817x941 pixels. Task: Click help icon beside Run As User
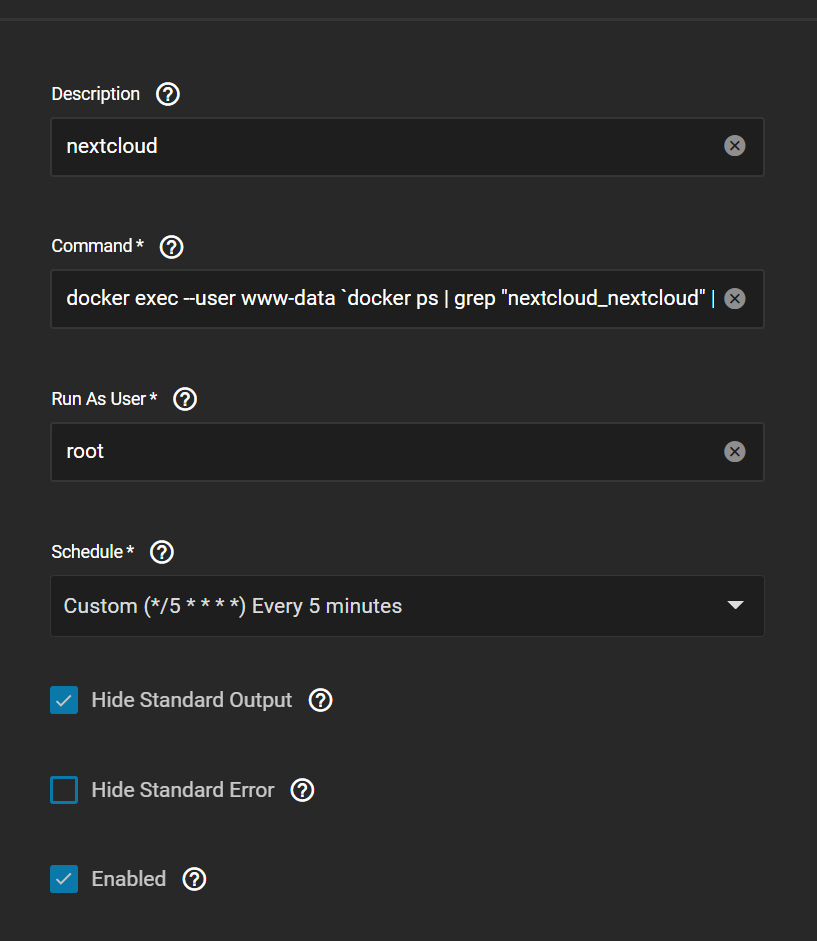pyautogui.click(x=185, y=399)
